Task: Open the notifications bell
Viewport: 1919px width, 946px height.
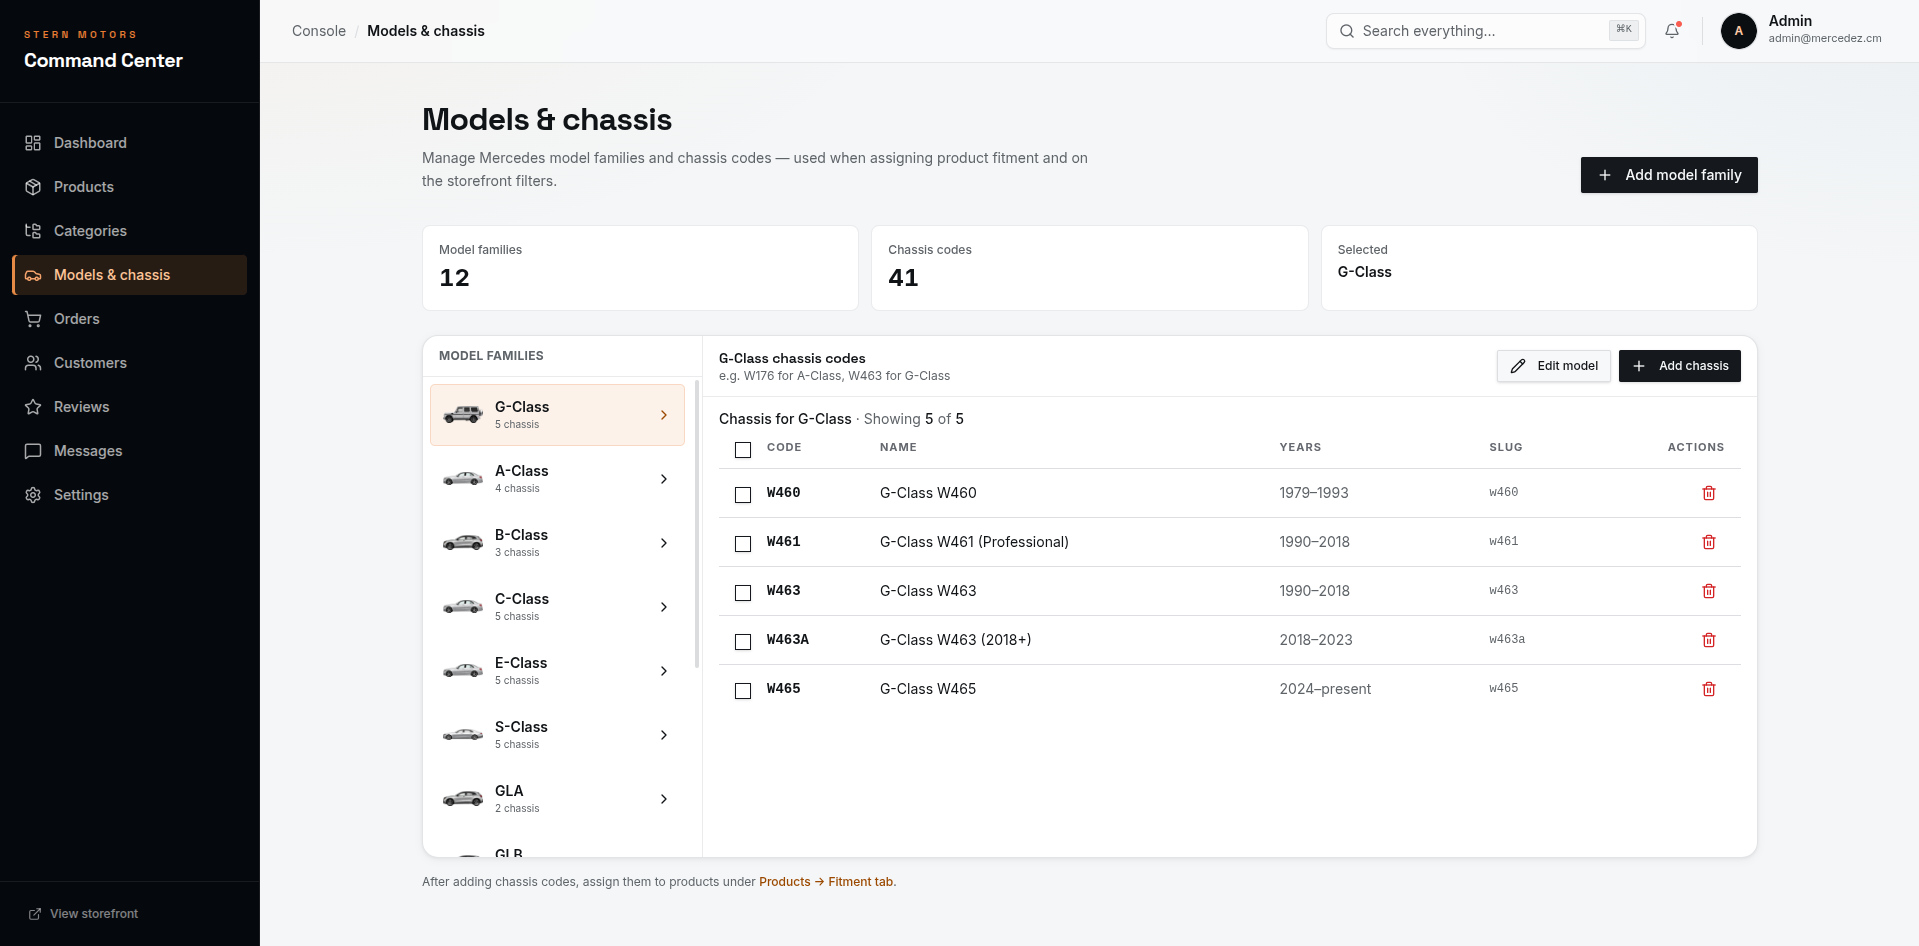Action: pos(1672,31)
